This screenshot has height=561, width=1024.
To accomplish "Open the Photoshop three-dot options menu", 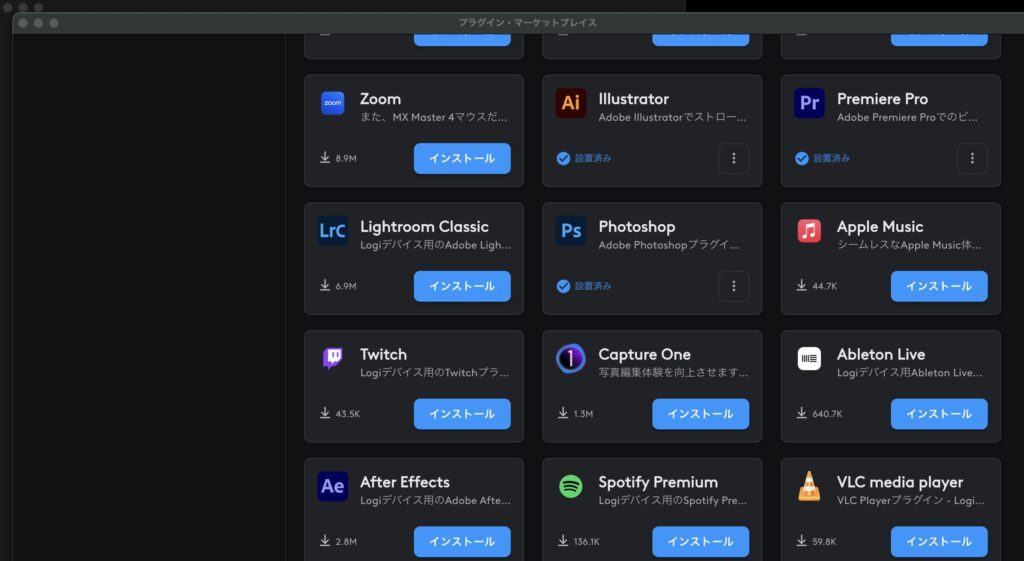I will coord(733,286).
